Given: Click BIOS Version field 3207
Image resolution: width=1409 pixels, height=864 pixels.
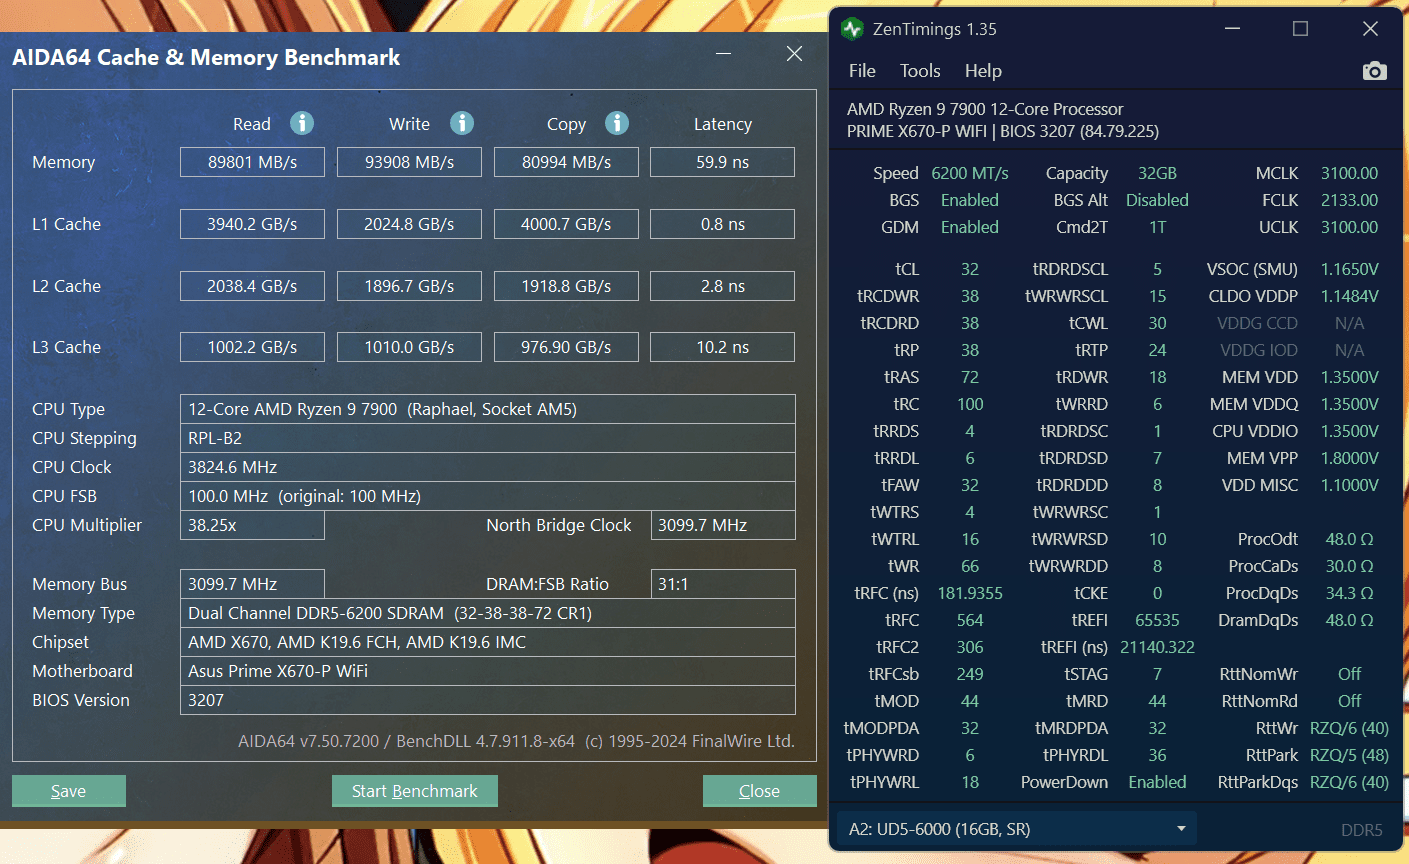Looking at the screenshot, I should tap(488, 700).
